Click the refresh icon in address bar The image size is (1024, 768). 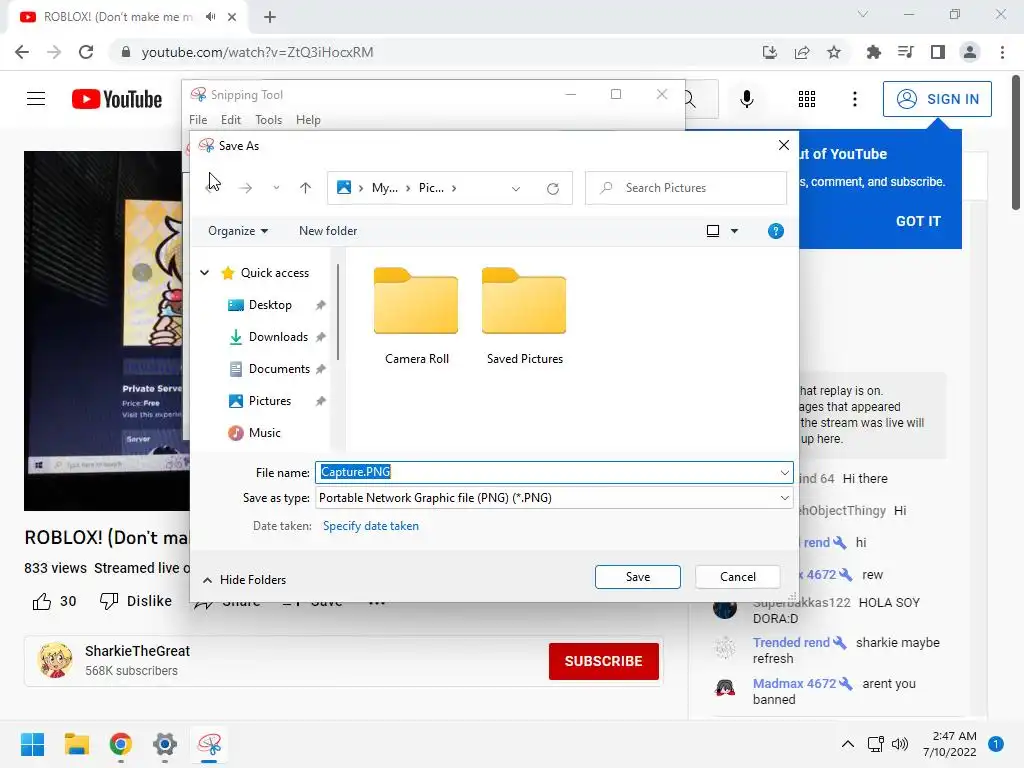[552, 189]
